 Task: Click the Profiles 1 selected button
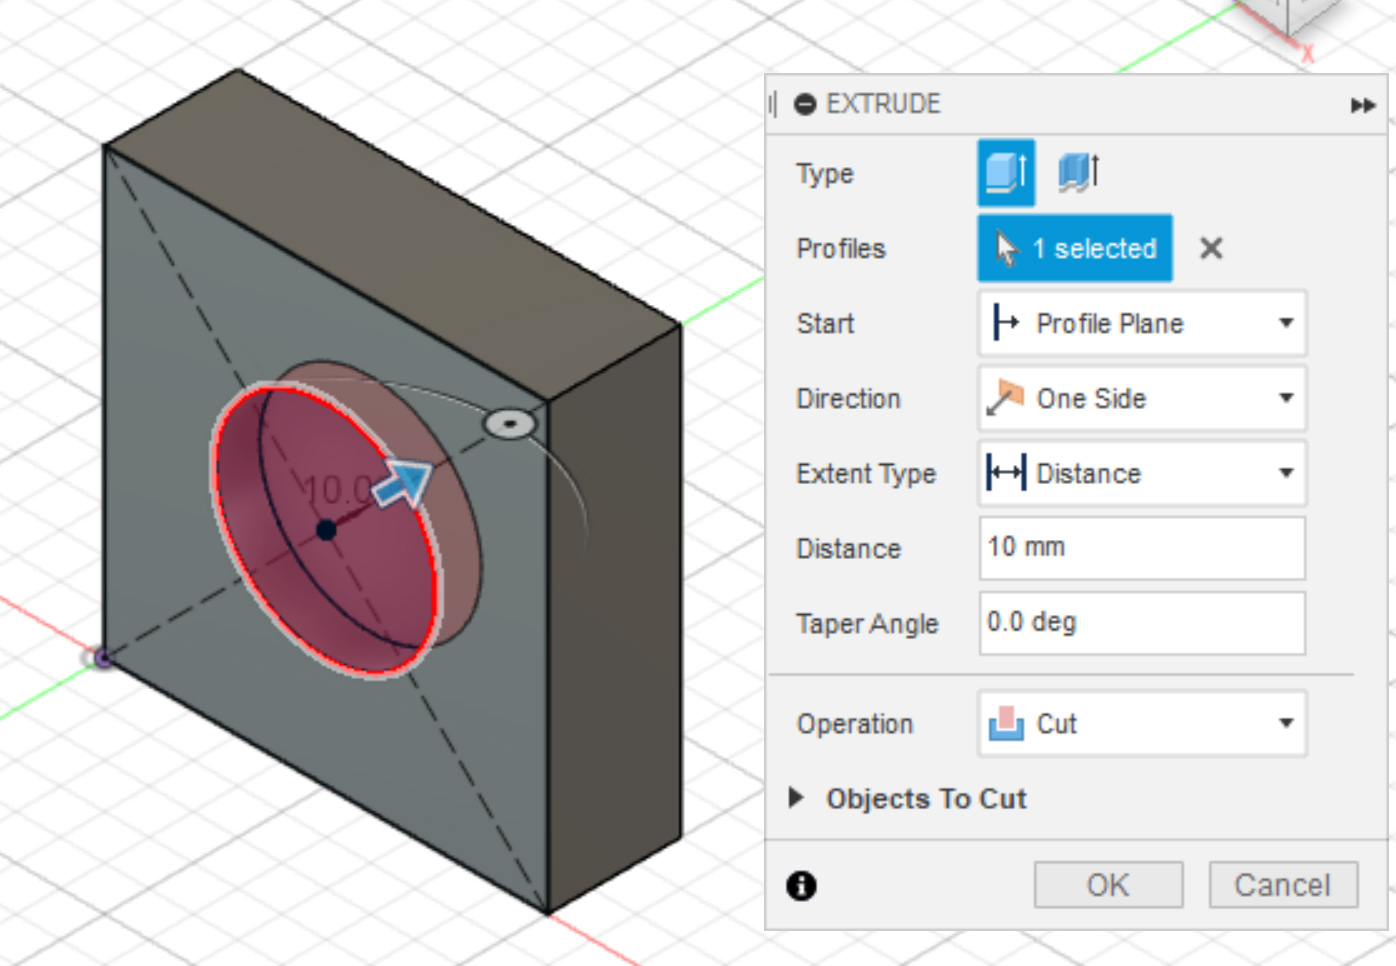1074,248
